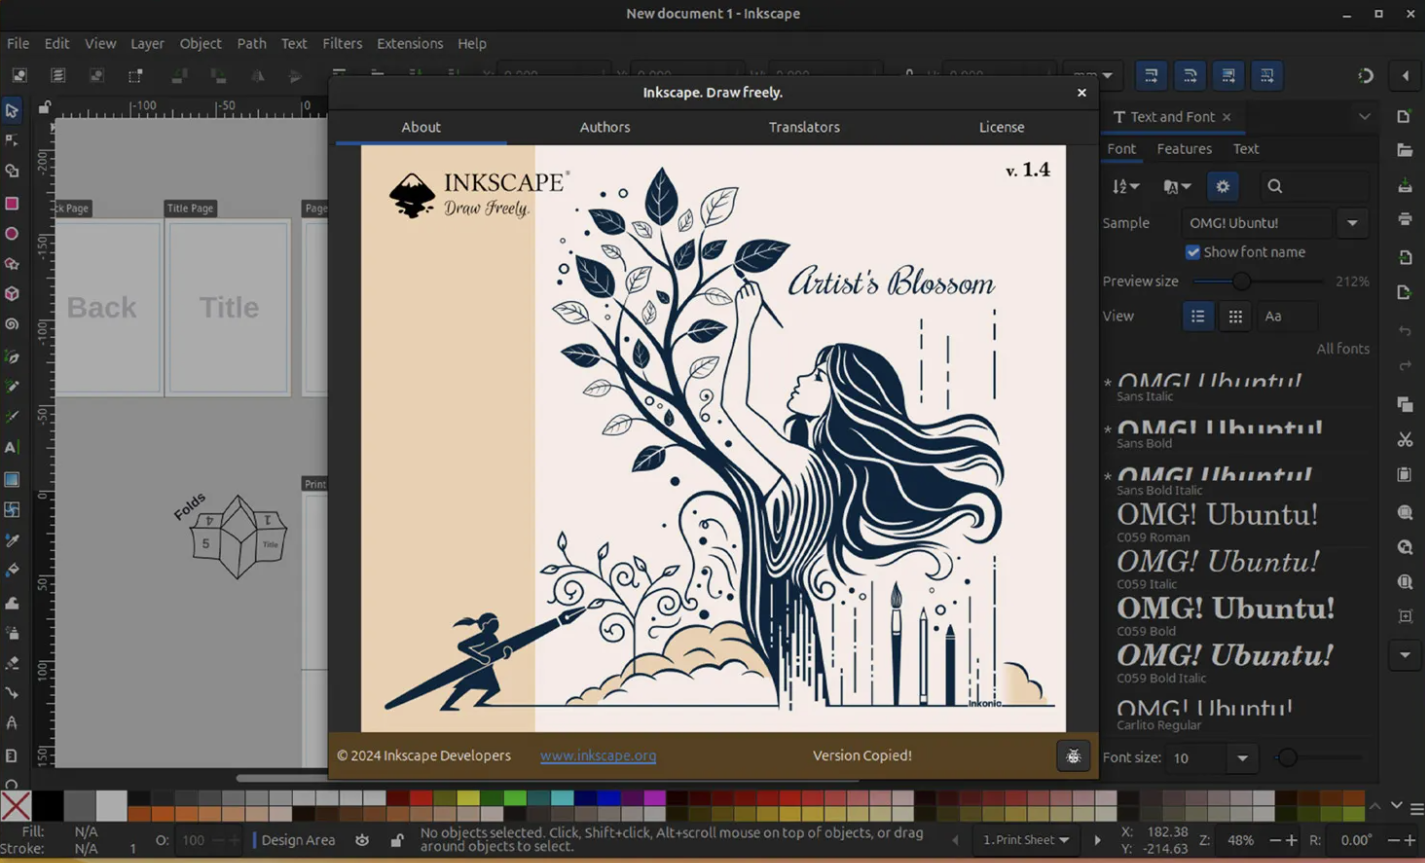The image size is (1425, 863).
Task: Expand the docked panel chevron menu
Action: pyautogui.click(x=1364, y=117)
